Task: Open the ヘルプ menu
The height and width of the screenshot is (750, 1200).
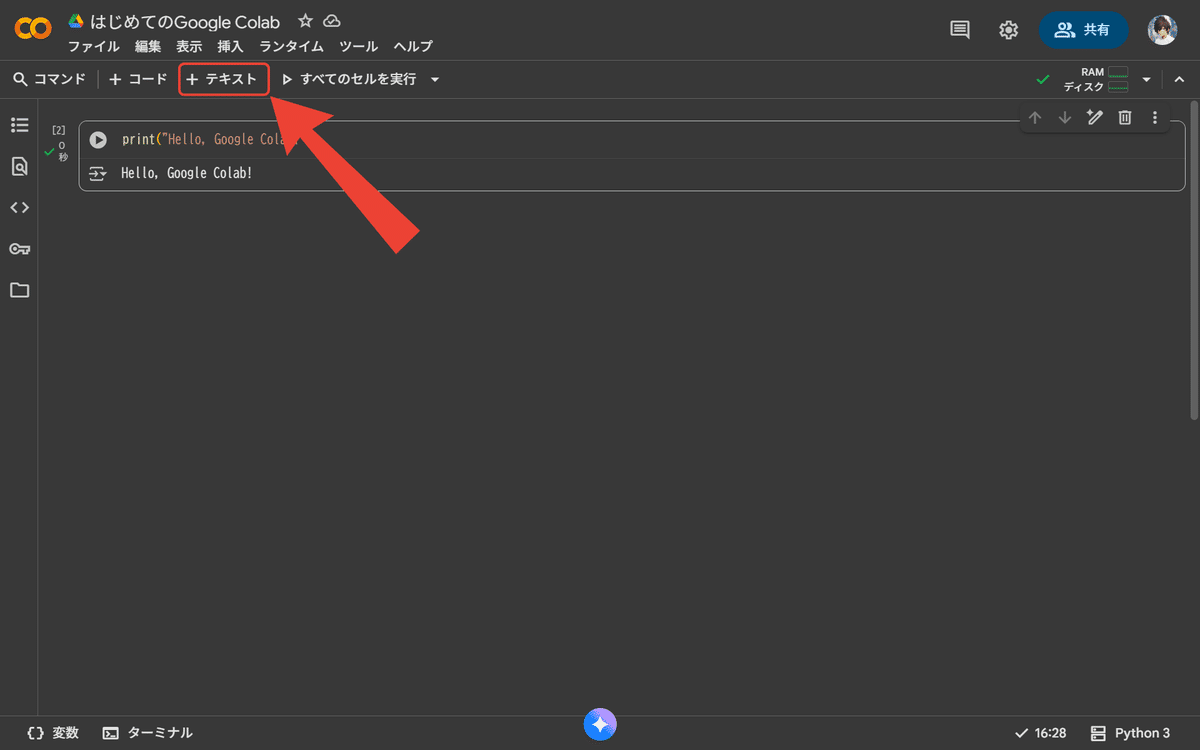Action: [413, 46]
